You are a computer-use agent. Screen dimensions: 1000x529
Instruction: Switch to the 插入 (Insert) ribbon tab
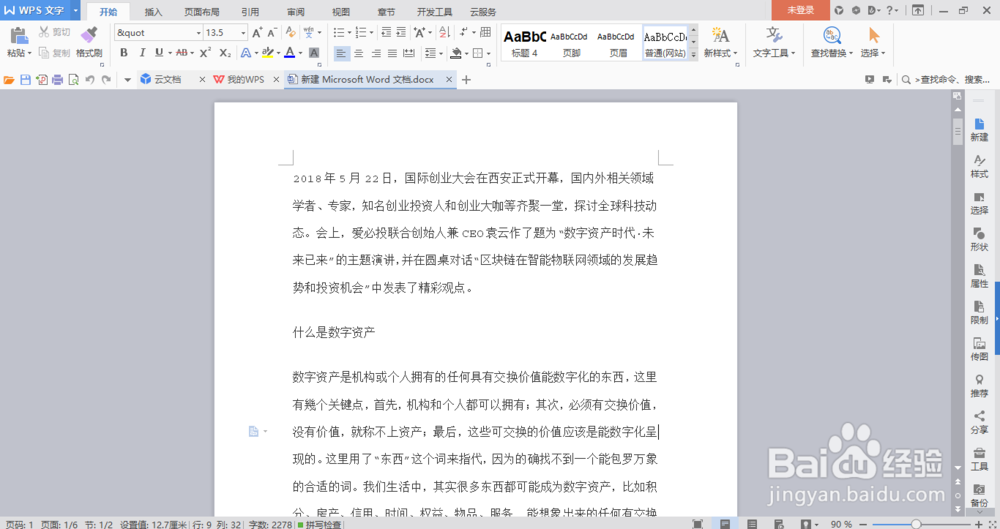tap(153, 11)
